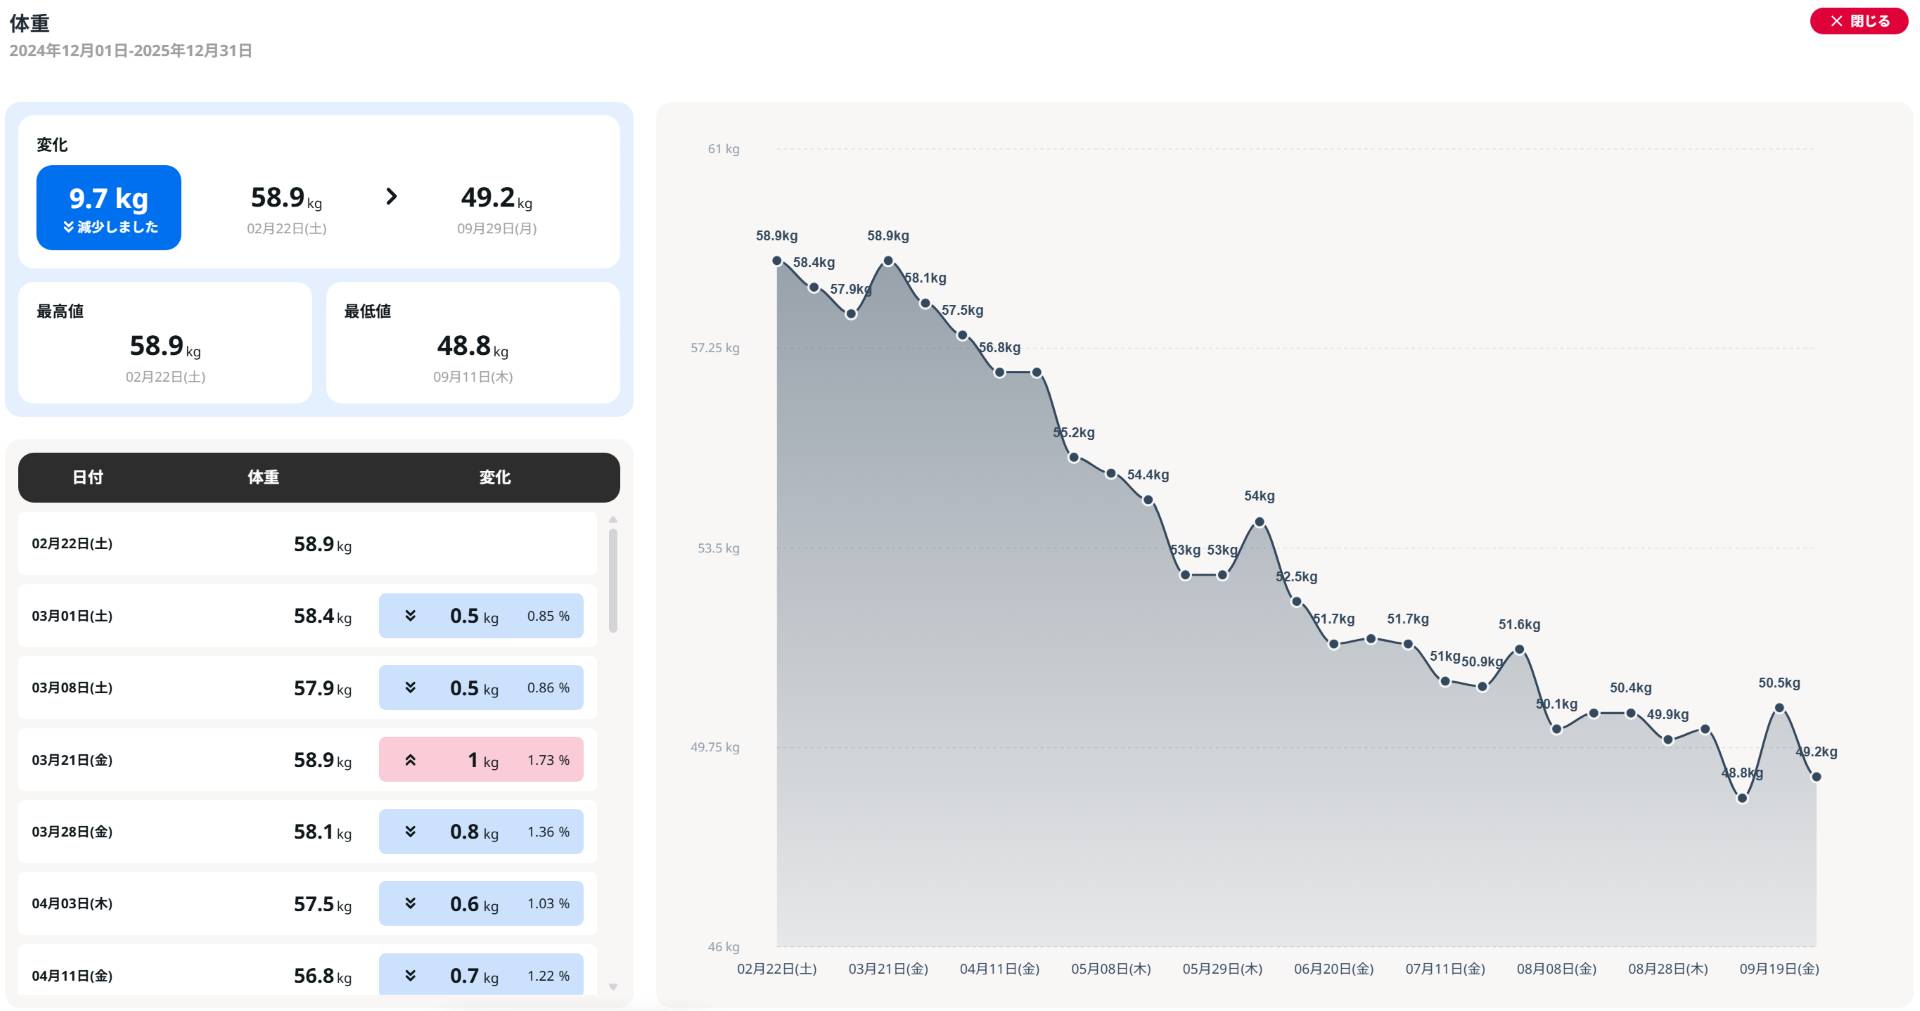
Task: Click the first 58.9kg data point on chart
Action: 777,261
